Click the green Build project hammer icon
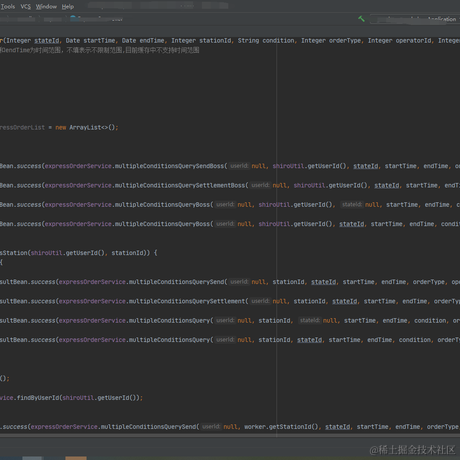 361,19
